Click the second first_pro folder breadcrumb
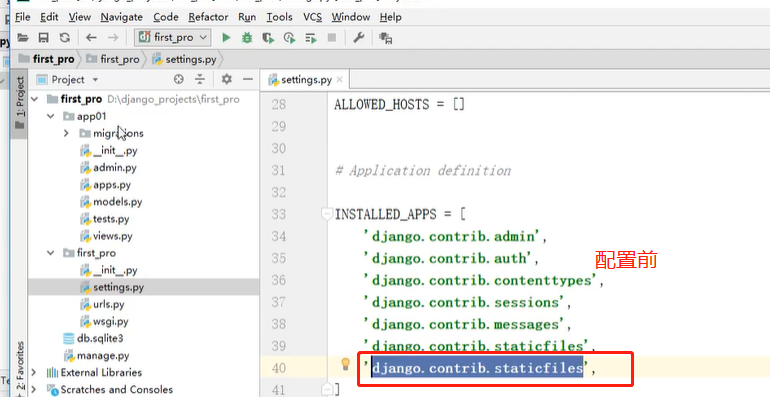This screenshot has height=397, width=770. tap(112, 59)
